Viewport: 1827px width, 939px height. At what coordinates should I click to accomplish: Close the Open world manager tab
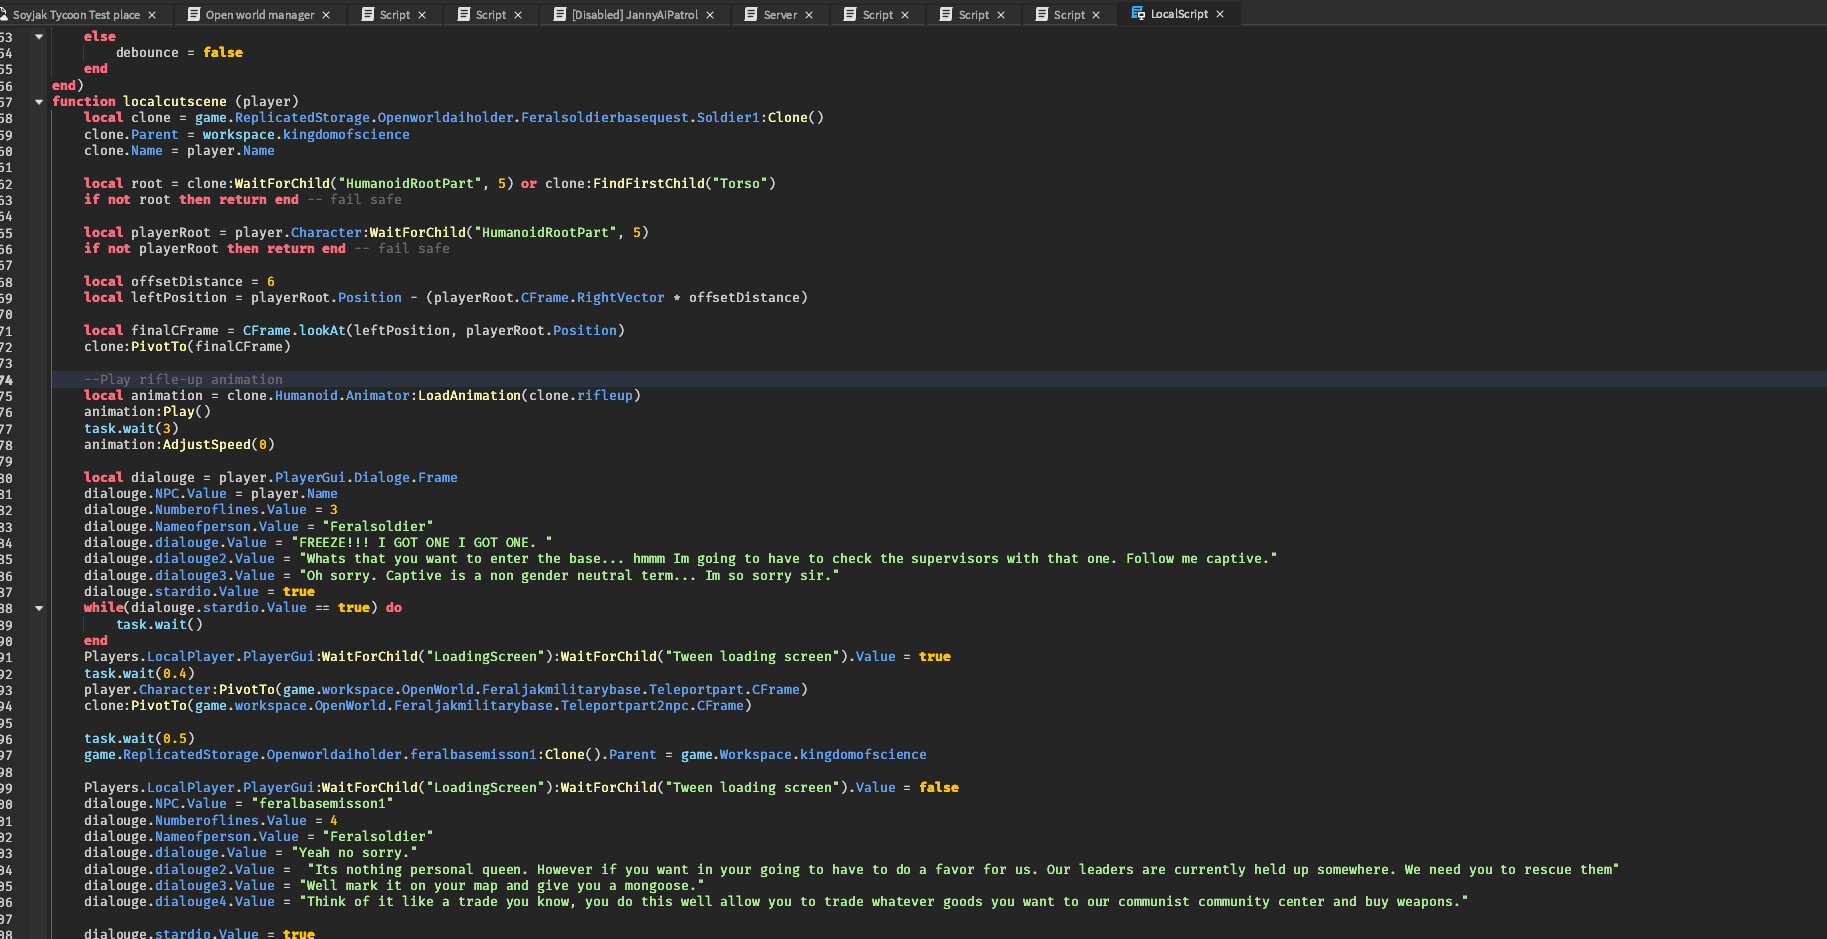[x=326, y=15]
